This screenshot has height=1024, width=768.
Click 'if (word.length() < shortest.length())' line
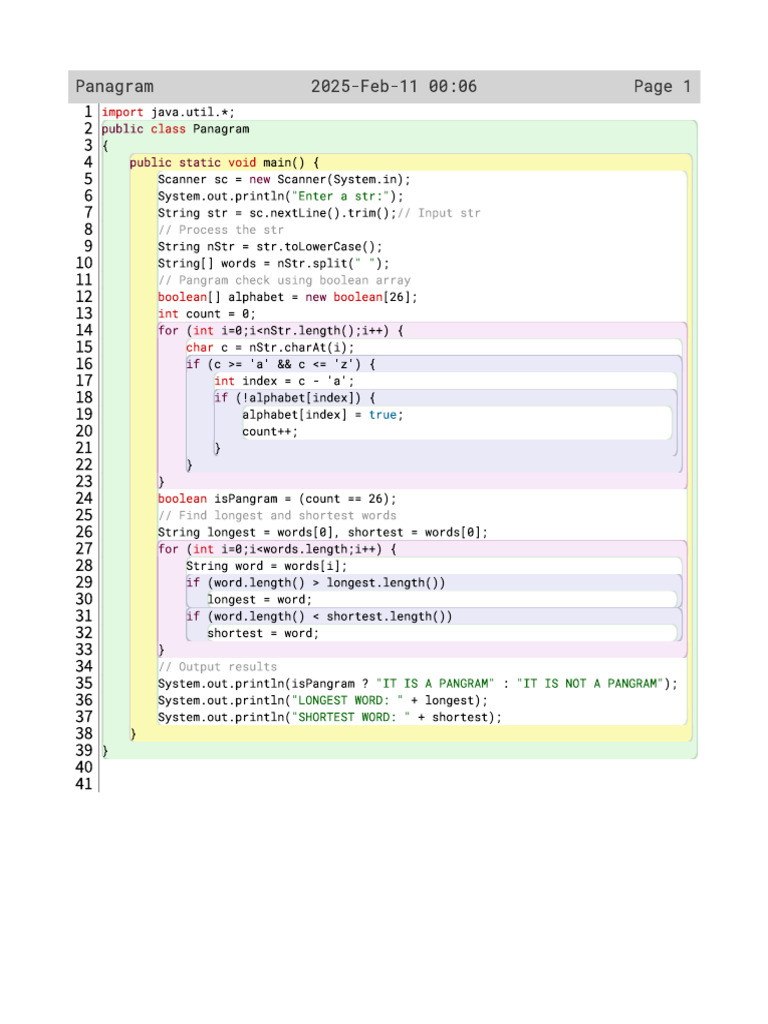click(319, 616)
